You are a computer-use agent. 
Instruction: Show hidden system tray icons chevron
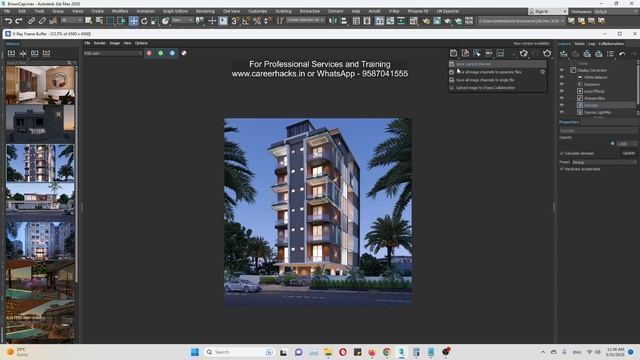(543, 352)
